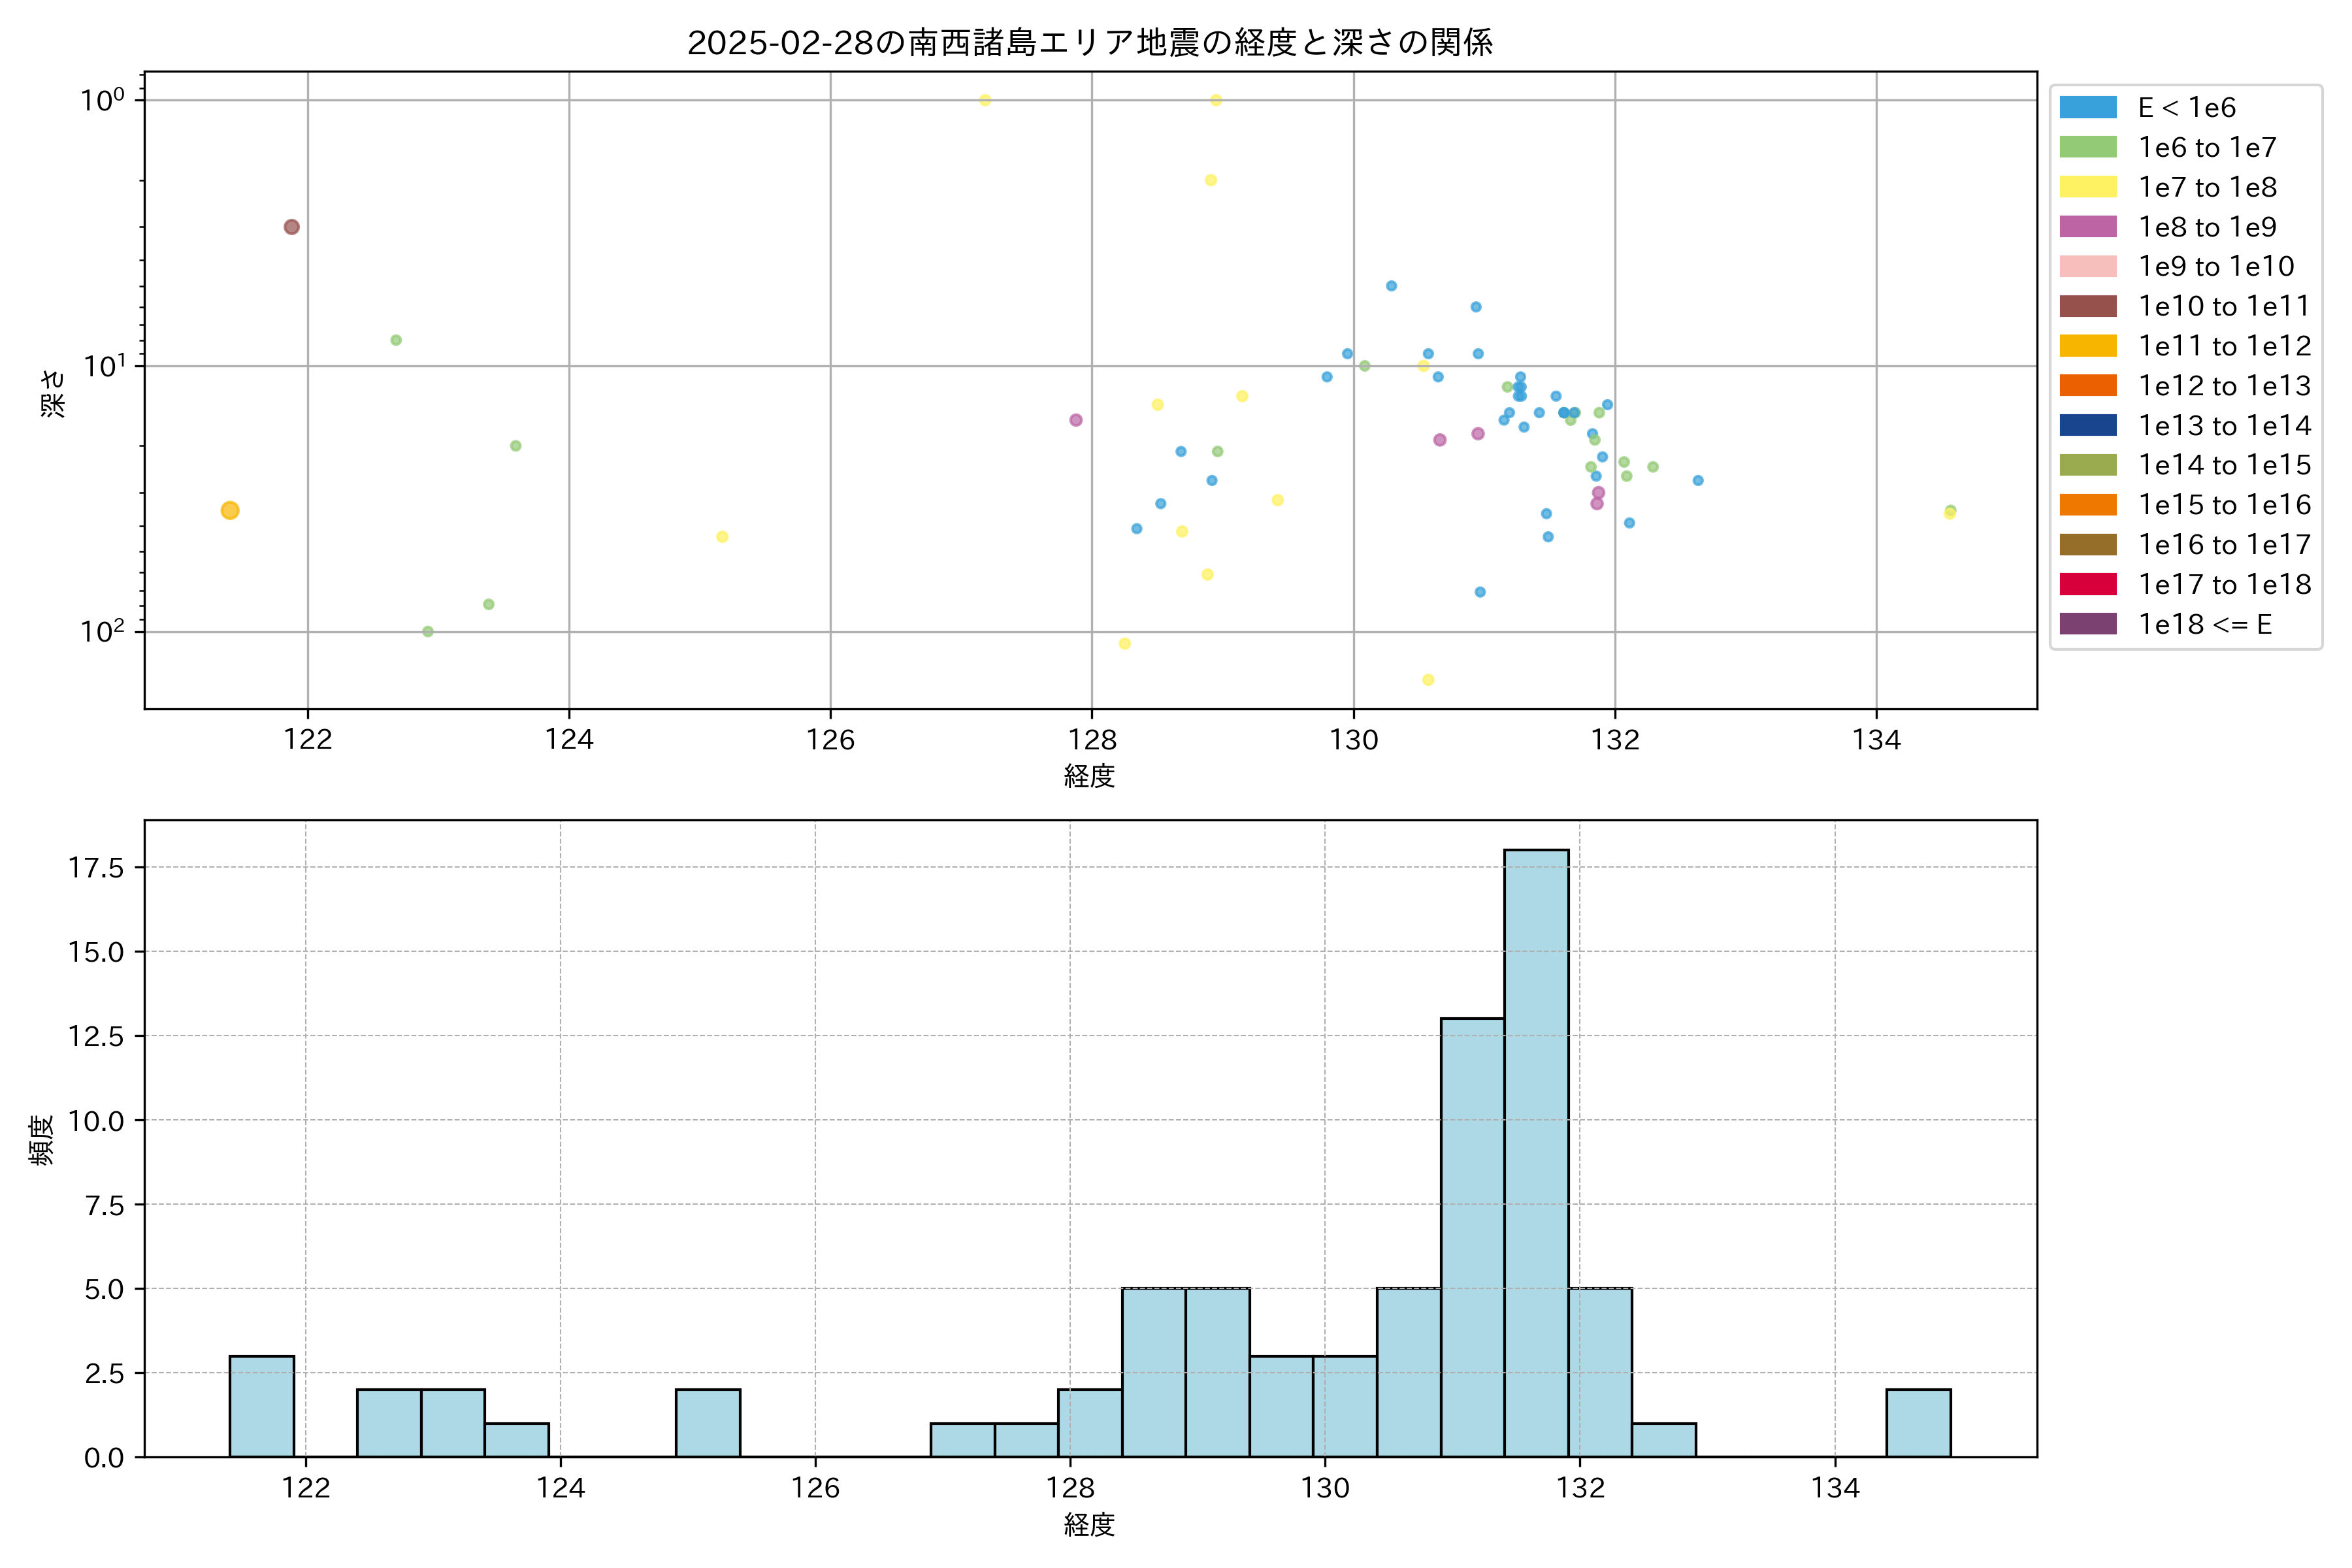Click the scatter plot's 経度 x-axis label
The image size is (2352, 1568).
[1090, 776]
